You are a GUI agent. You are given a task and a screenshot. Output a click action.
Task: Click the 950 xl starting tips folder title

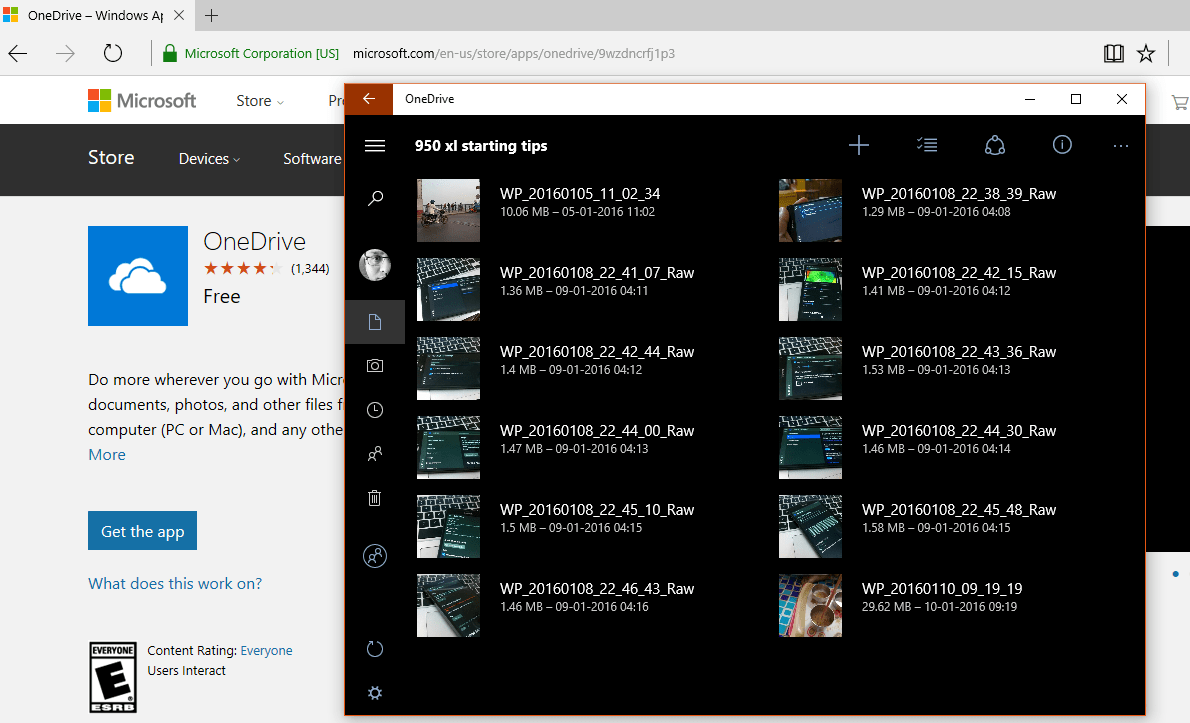(x=481, y=146)
